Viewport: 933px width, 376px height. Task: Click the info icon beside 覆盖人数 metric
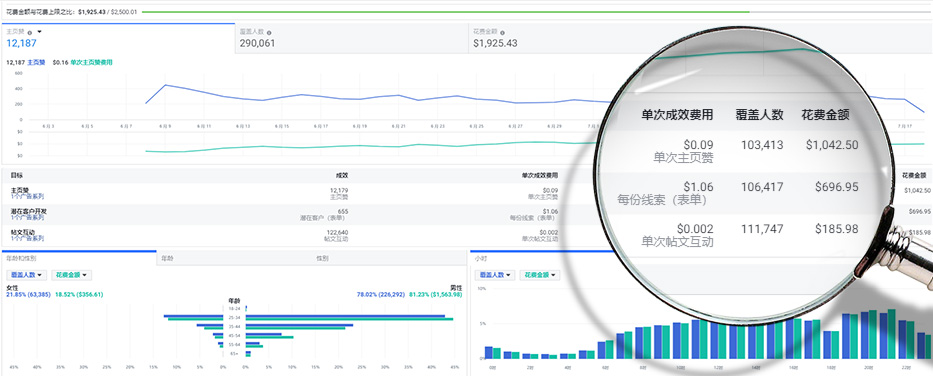pyautogui.click(x=269, y=32)
